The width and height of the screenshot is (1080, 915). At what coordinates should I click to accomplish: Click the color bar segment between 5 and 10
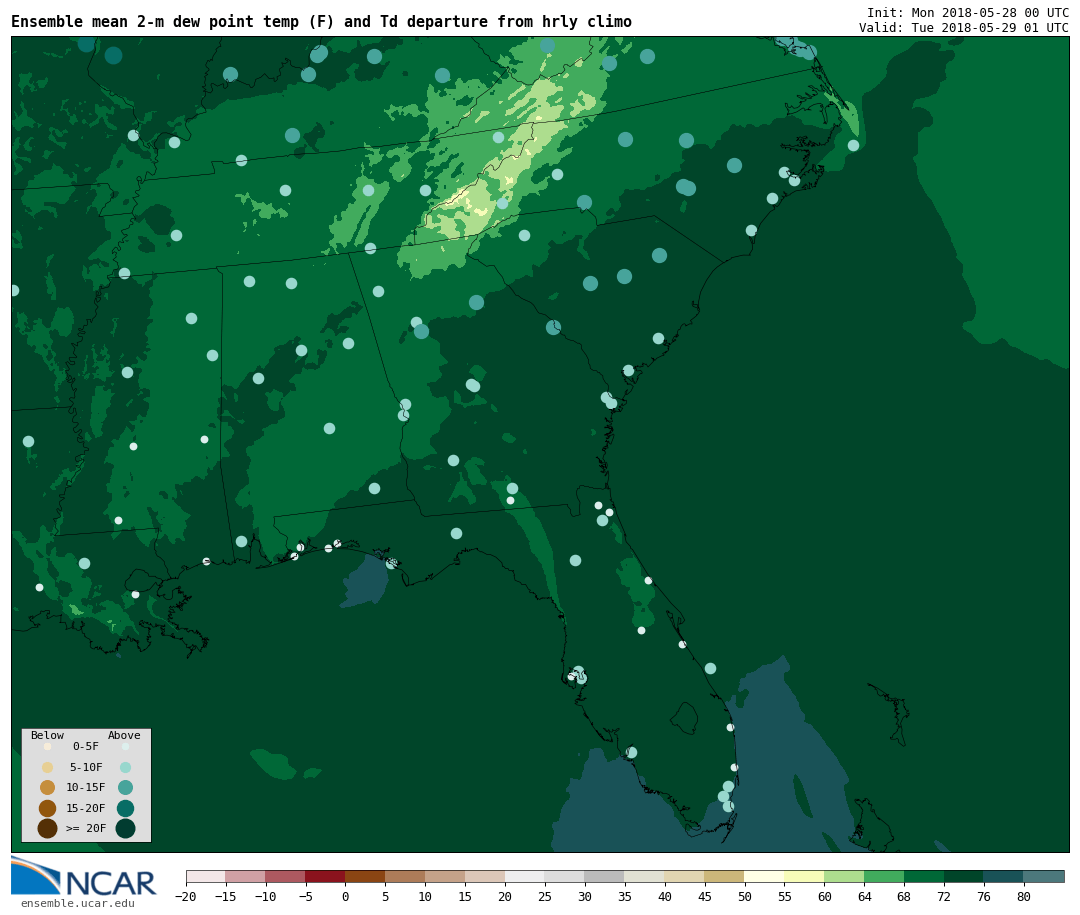coord(405,876)
